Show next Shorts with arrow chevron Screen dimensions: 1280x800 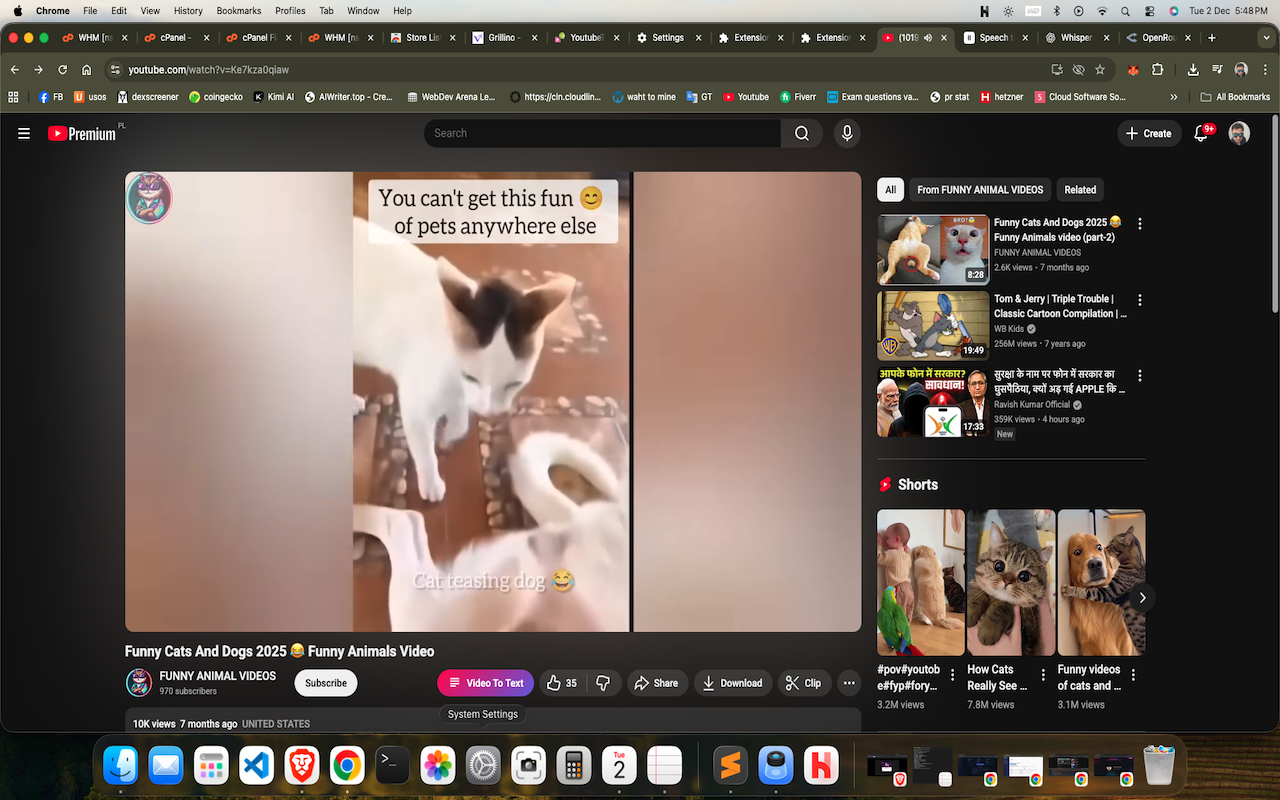[x=1142, y=597]
